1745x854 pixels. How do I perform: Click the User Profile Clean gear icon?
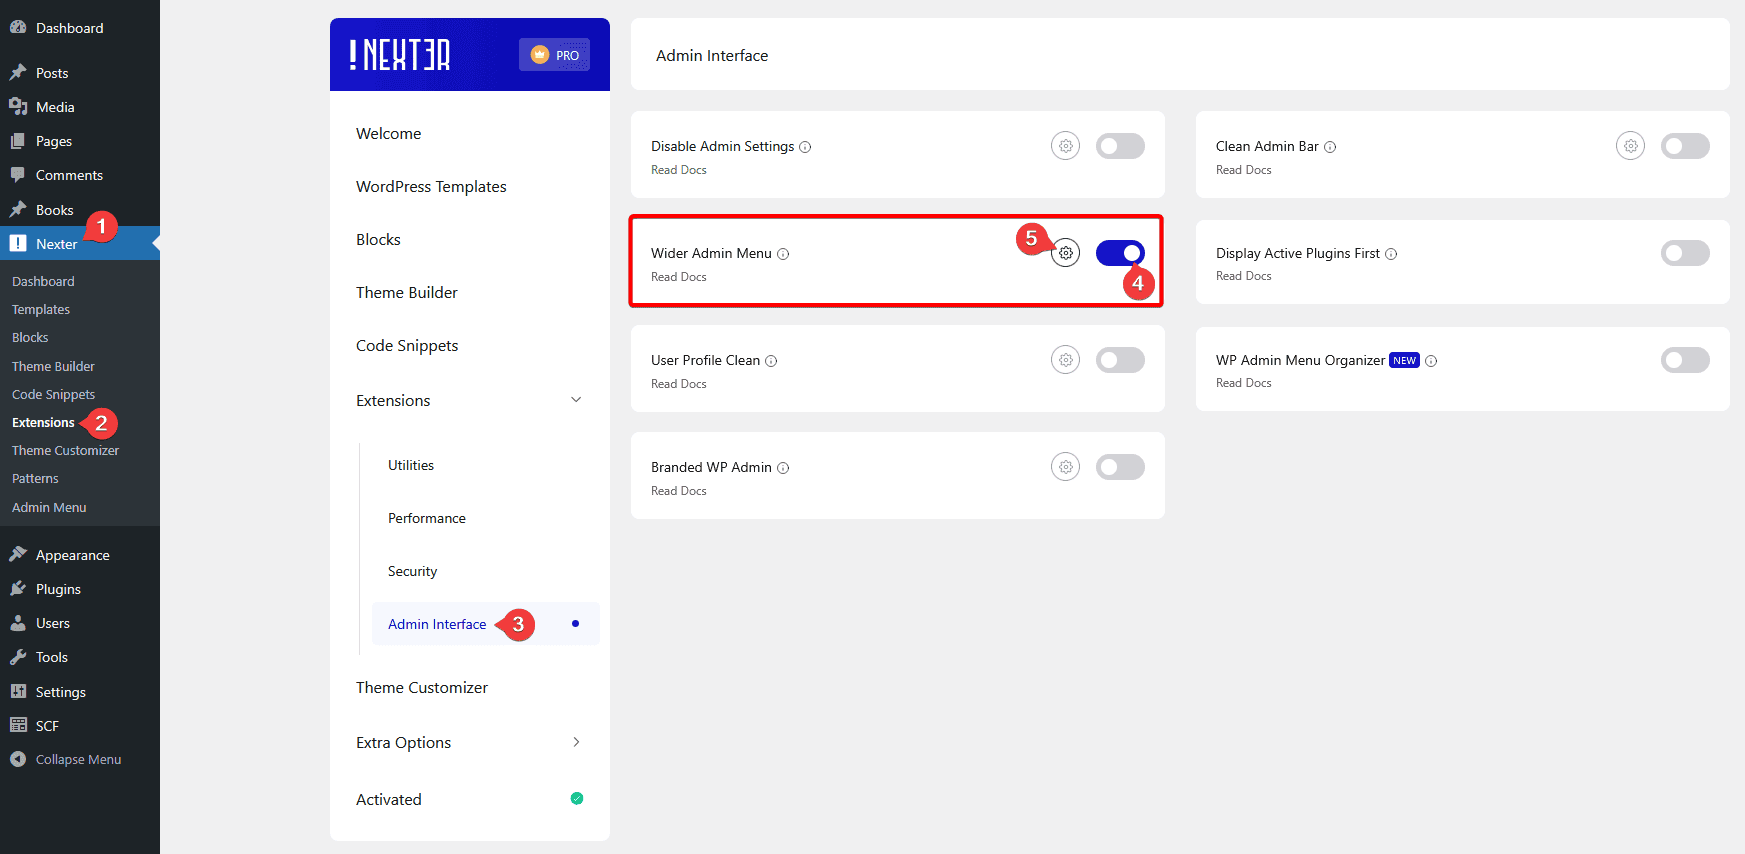pyautogui.click(x=1066, y=360)
